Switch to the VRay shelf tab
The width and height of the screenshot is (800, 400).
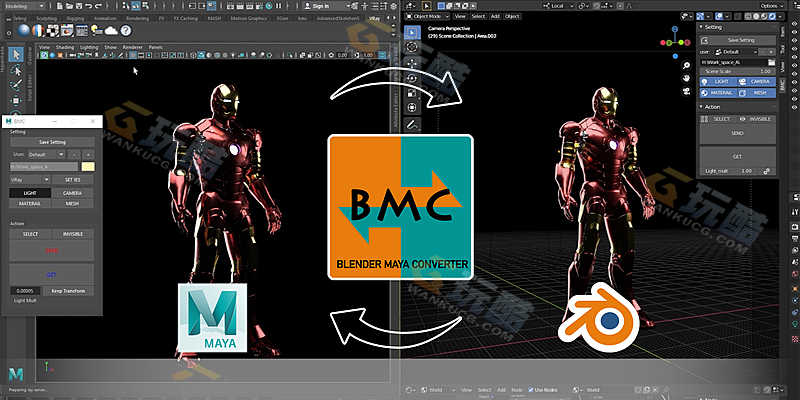(x=374, y=18)
